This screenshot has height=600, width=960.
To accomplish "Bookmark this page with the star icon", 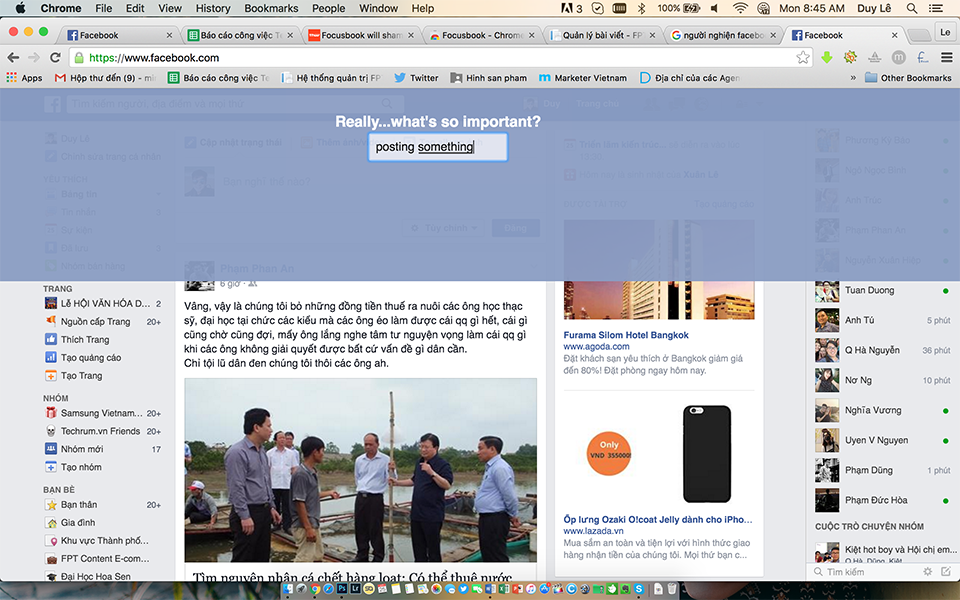I will (x=803, y=58).
